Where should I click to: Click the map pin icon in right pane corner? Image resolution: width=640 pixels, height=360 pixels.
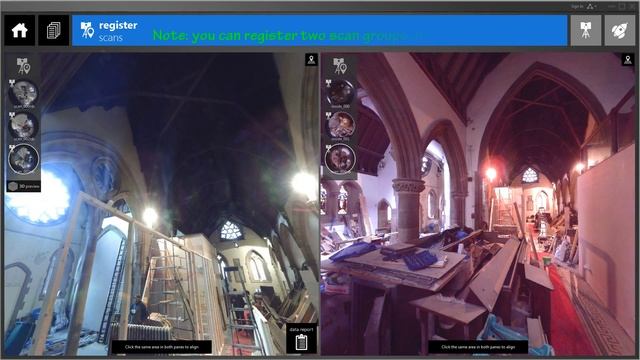point(628,60)
